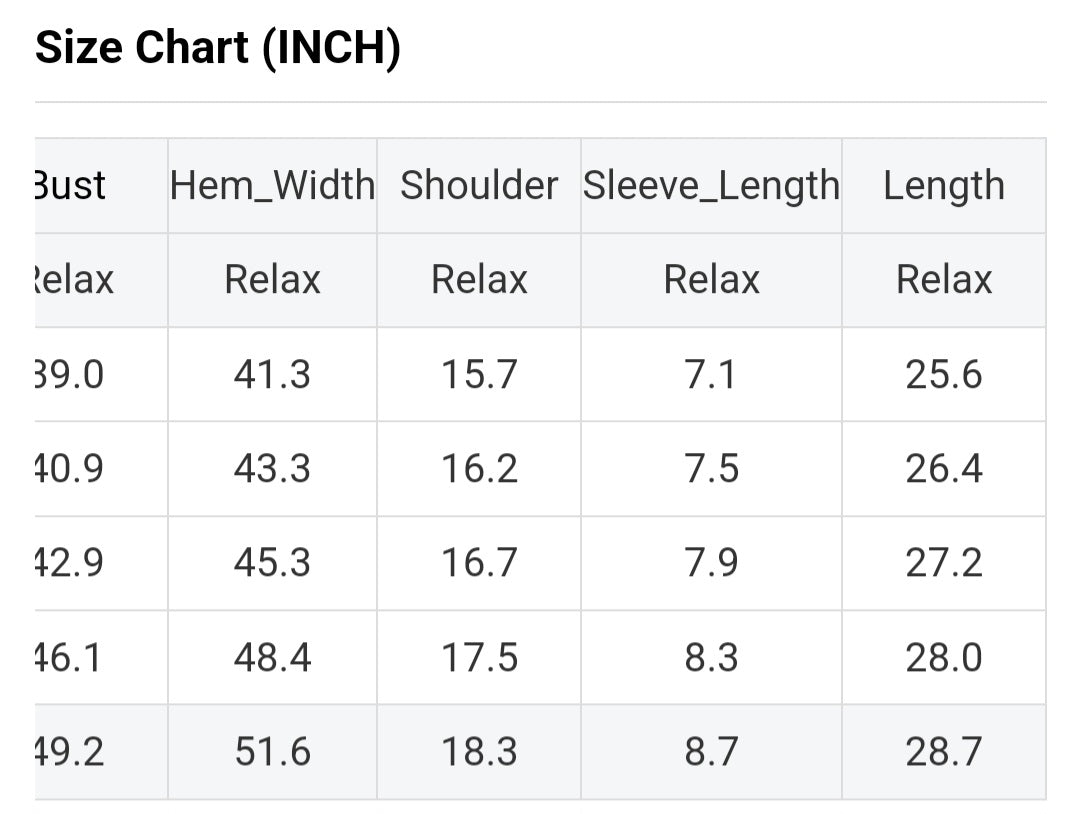Click the Relax cell under Hem_Width
The width and height of the screenshot is (1080, 814).
tap(272, 280)
